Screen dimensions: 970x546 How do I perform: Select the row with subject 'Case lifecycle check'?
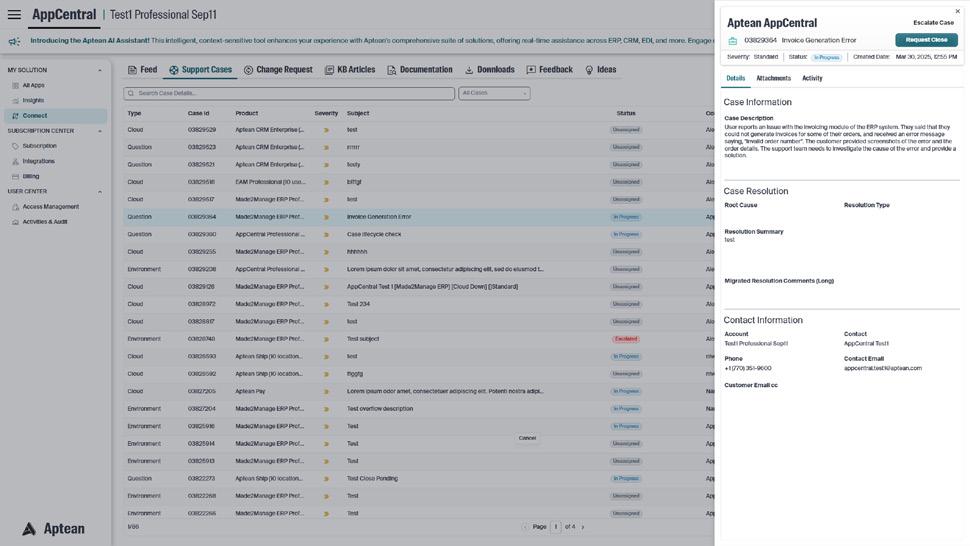(419, 234)
